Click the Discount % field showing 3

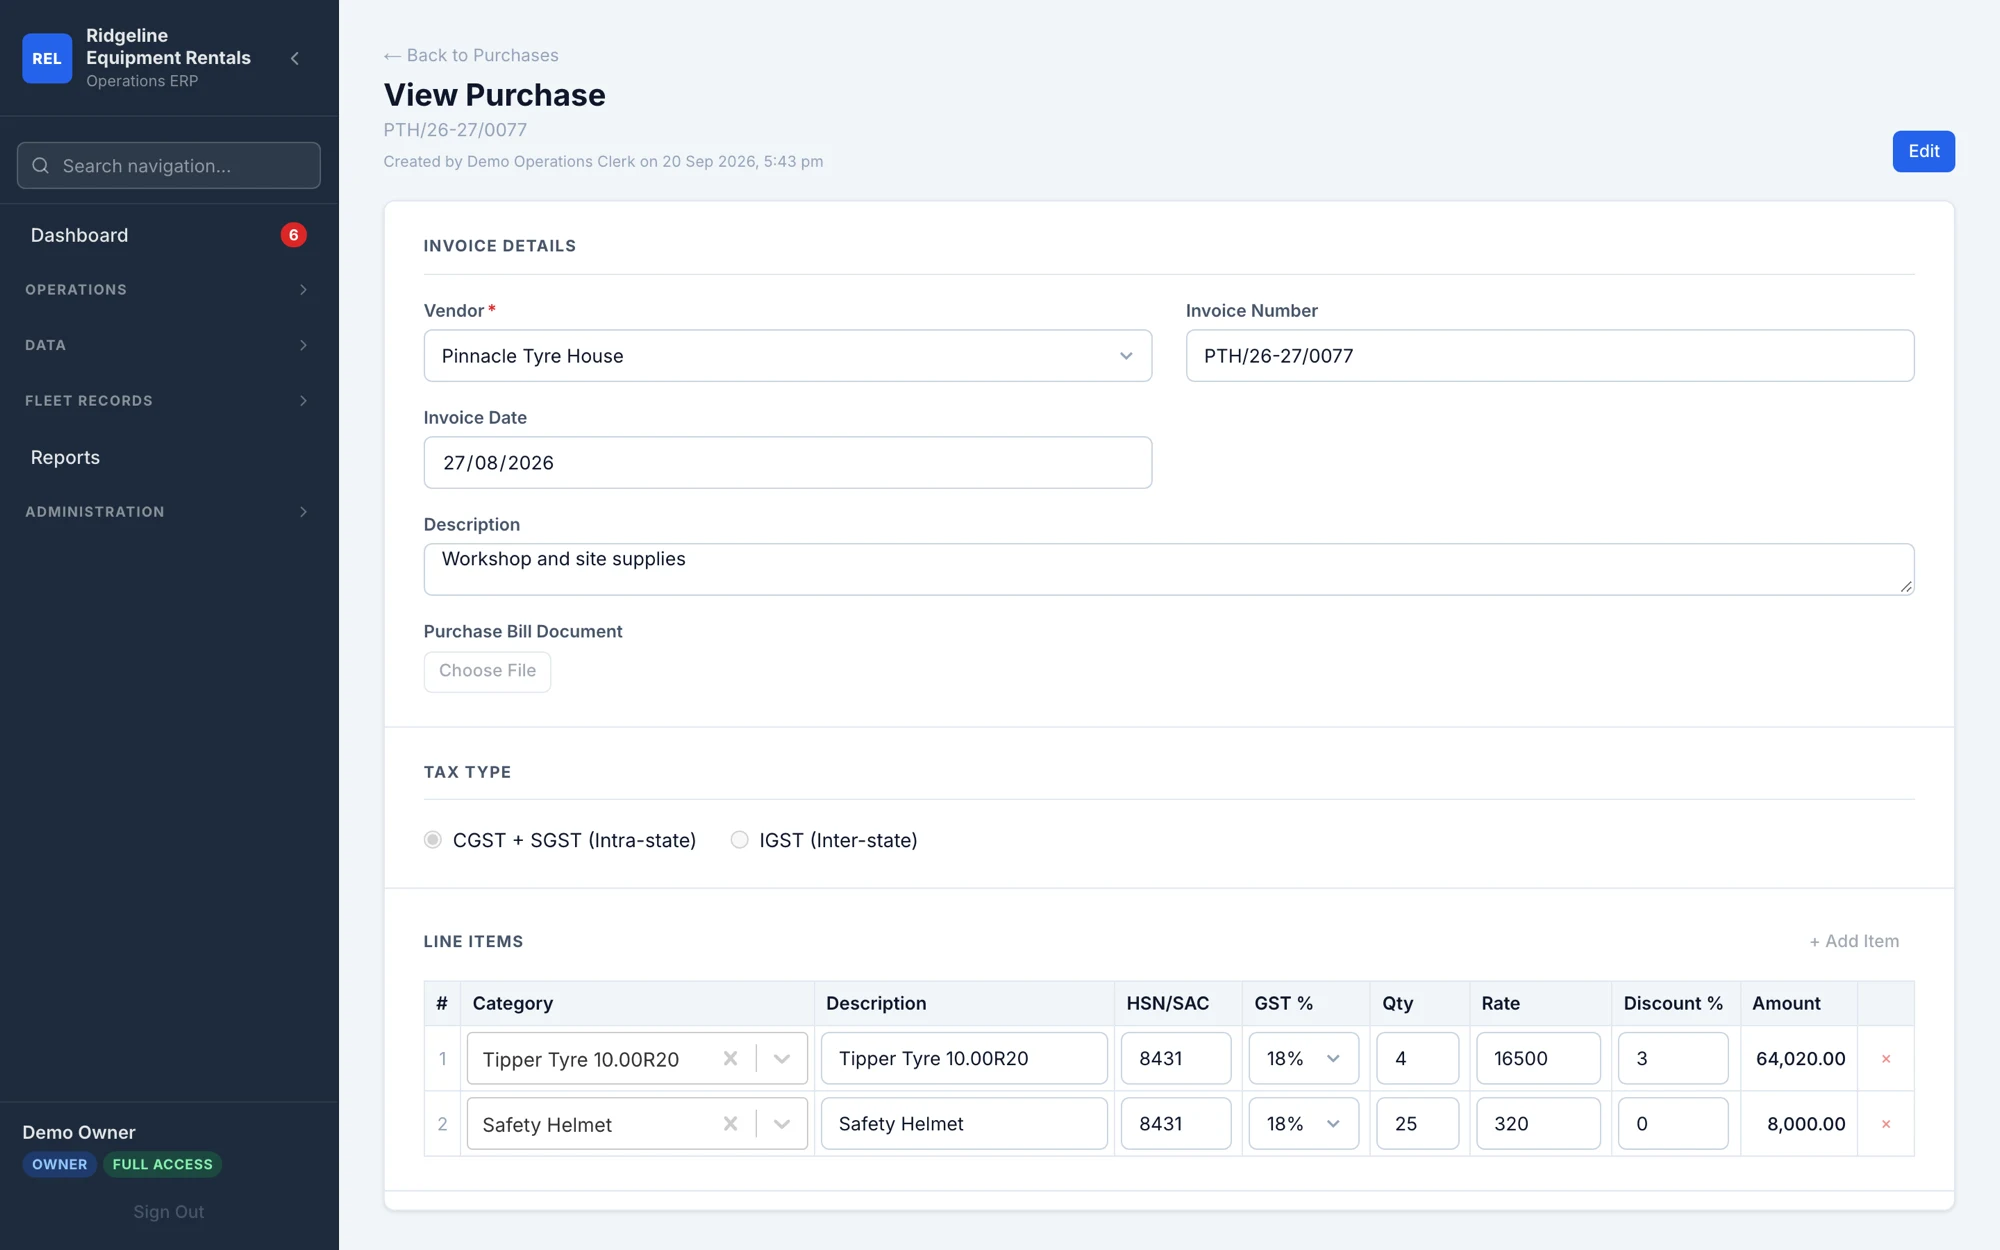pyautogui.click(x=1673, y=1058)
